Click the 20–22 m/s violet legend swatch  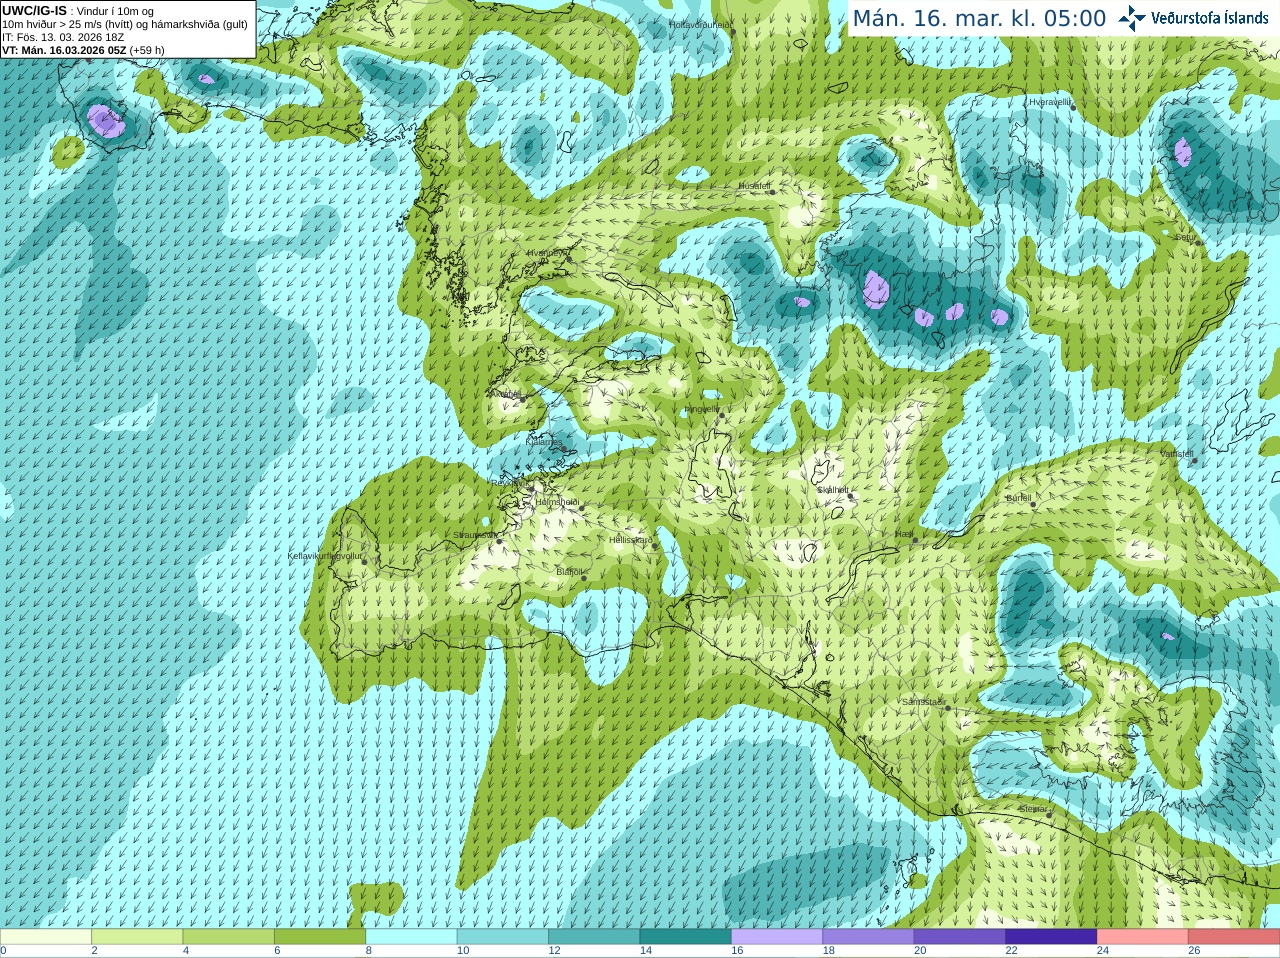[x=960, y=937]
